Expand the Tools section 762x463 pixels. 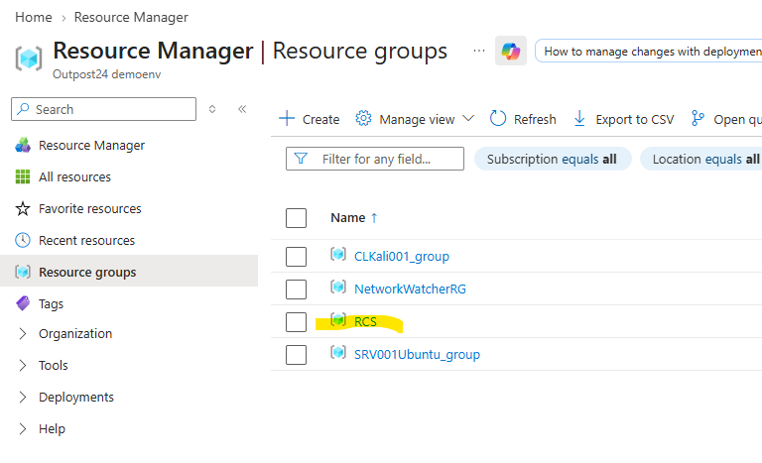point(23,365)
